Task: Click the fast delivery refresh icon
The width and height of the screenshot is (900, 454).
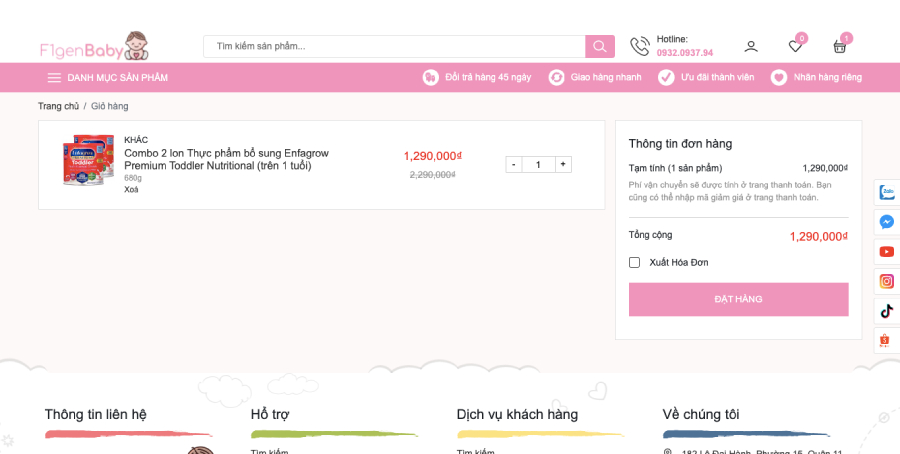Action: (556, 77)
